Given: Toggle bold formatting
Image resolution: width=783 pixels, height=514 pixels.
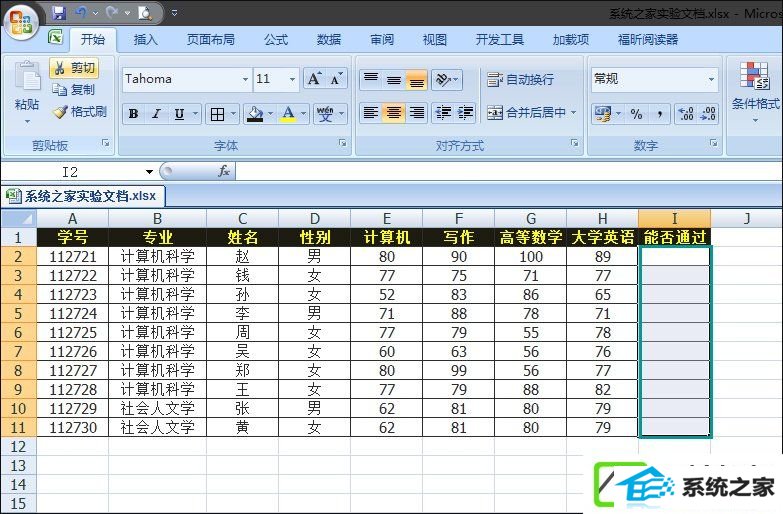Looking at the screenshot, I should (x=133, y=114).
